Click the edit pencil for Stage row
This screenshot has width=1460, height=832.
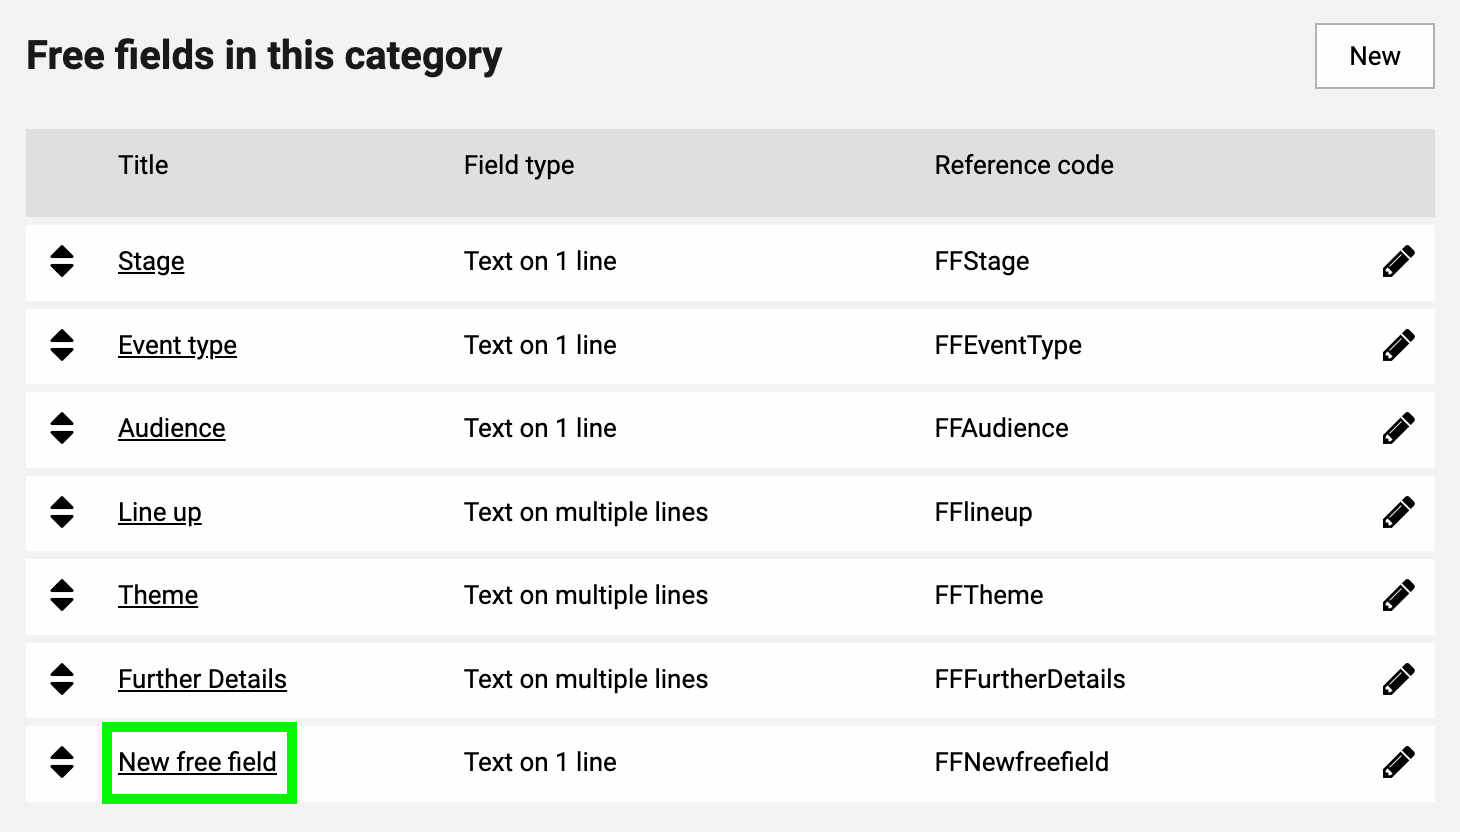[1398, 261]
